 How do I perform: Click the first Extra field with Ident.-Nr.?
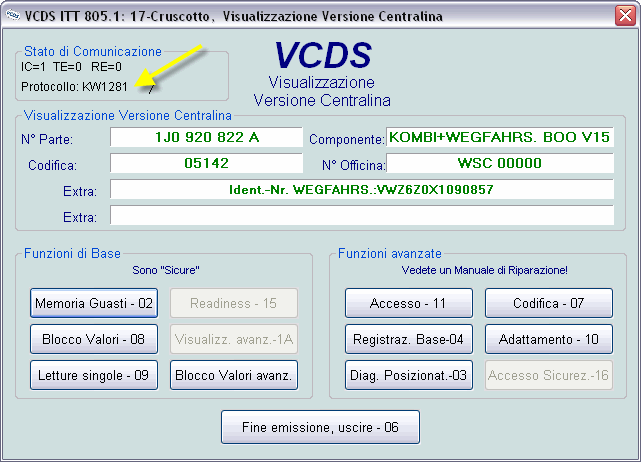362,189
